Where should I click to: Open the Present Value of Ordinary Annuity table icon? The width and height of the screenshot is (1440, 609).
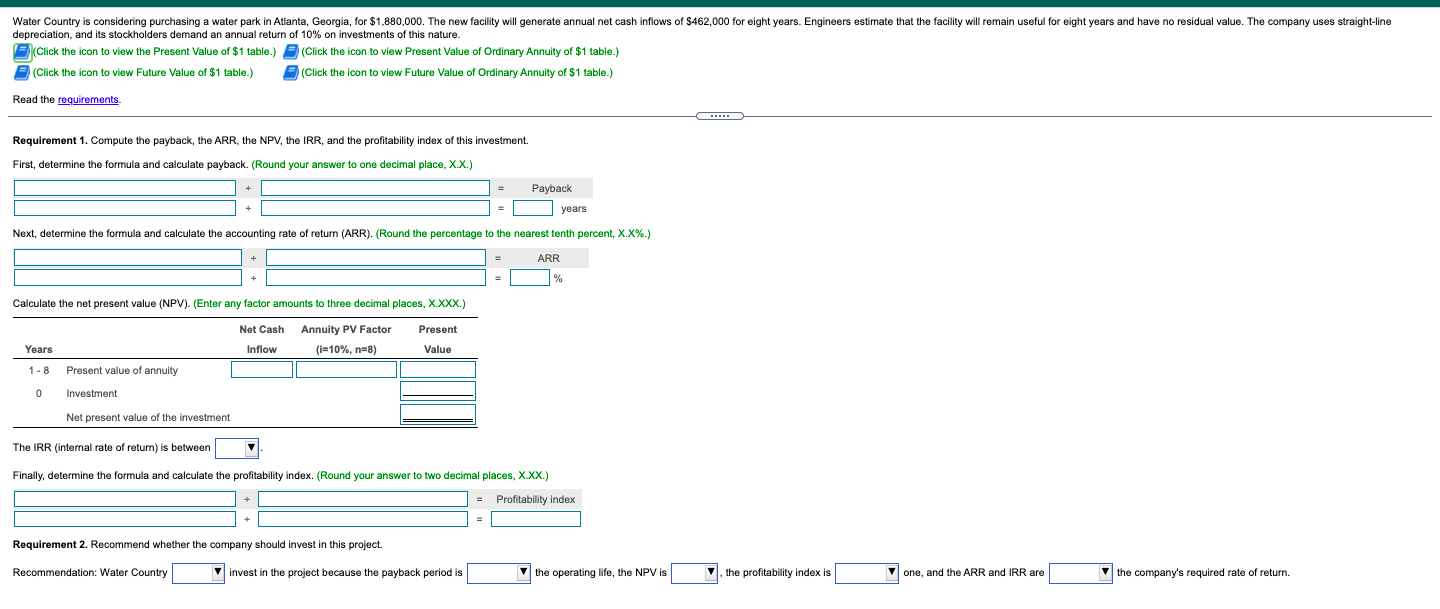tap(291, 52)
